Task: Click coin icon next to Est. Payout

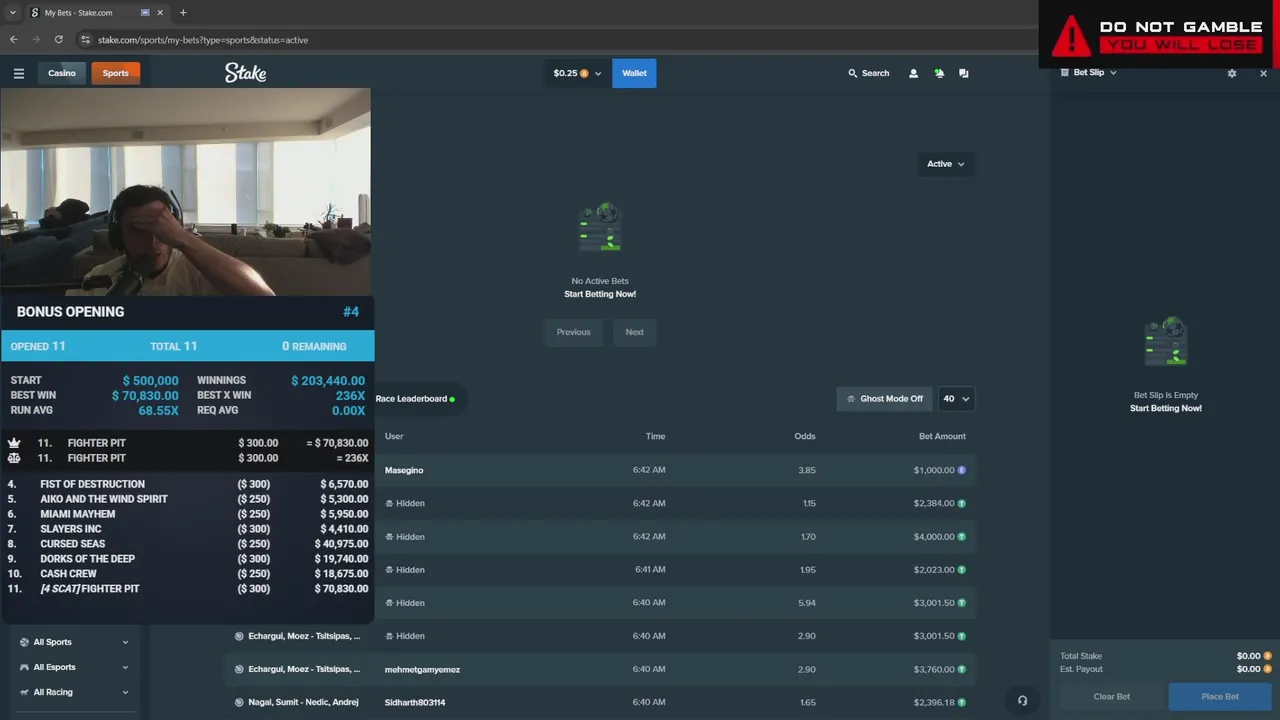Action: [x=1267, y=669]
